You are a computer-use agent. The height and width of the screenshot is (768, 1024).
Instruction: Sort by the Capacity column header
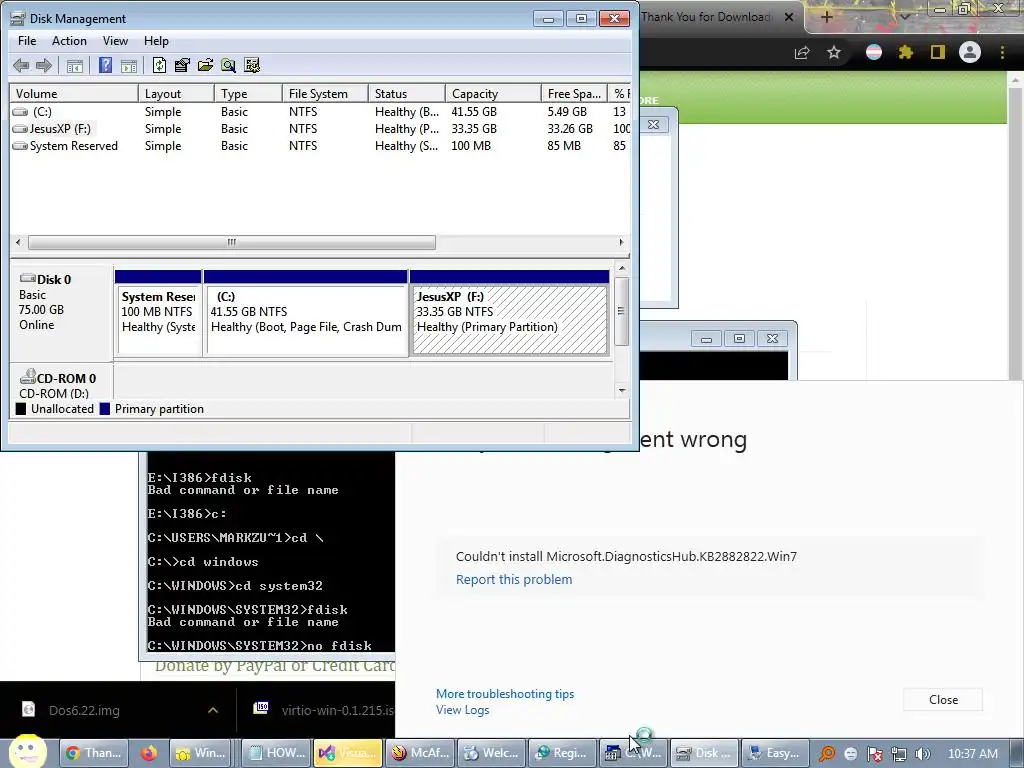tap(493, 93)
